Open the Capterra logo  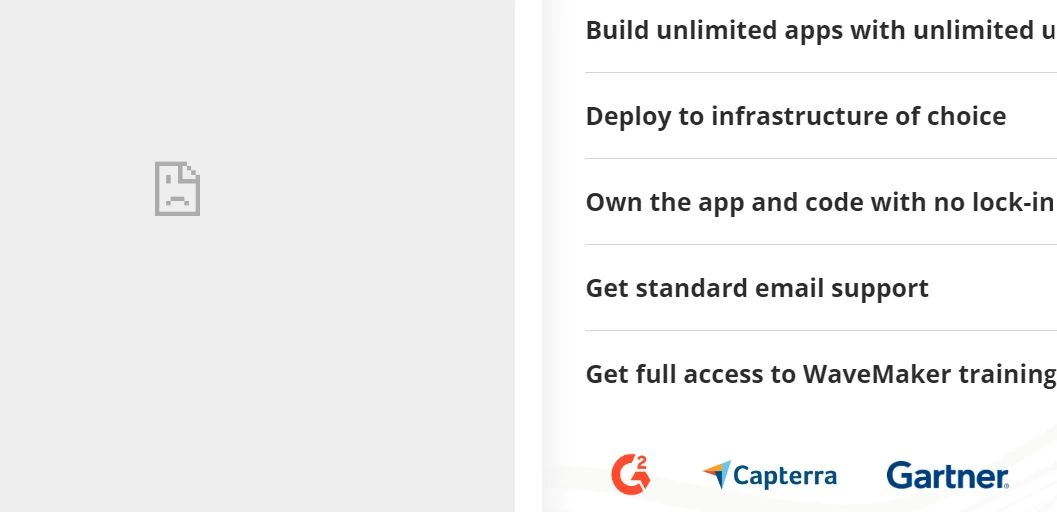(769, 475)
